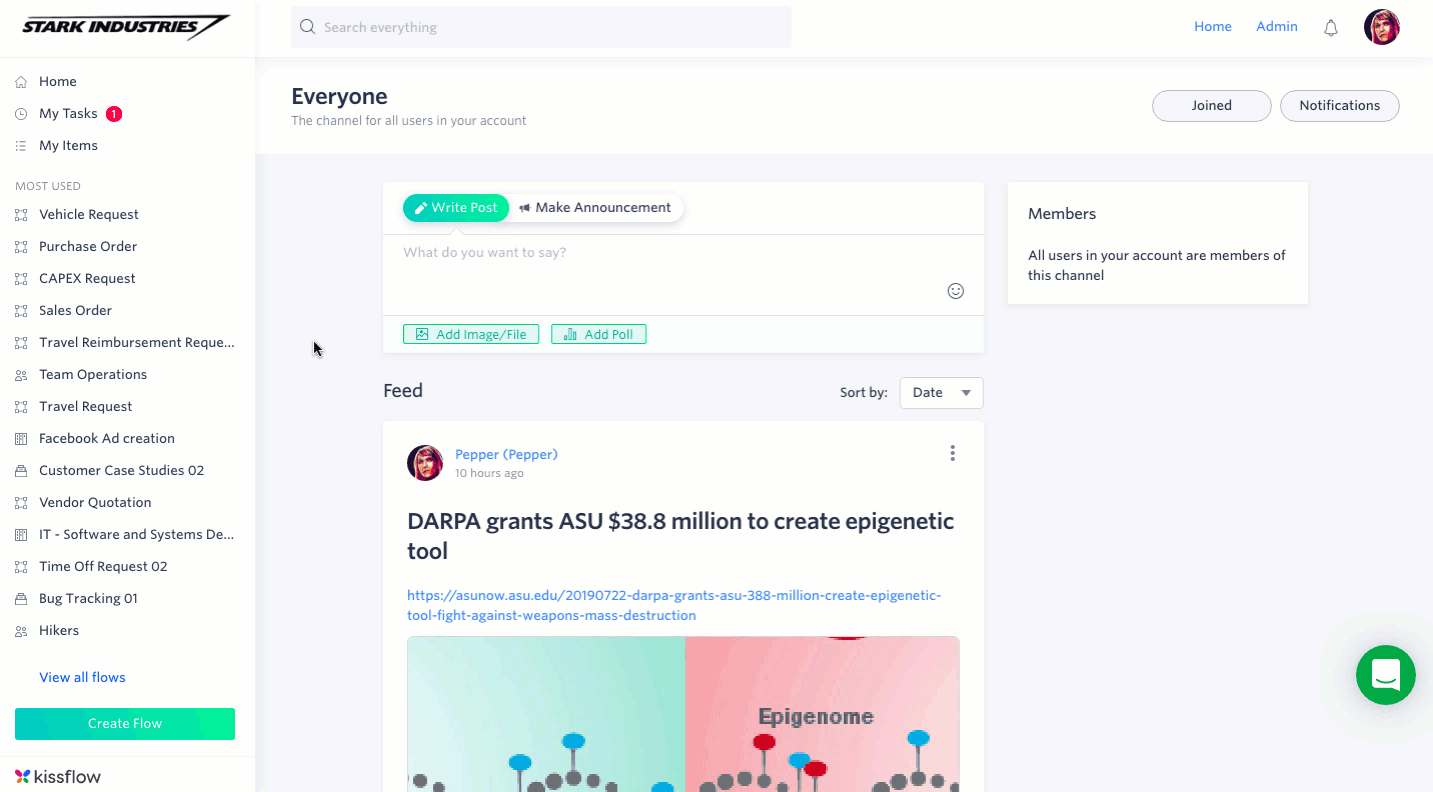Click the Stark Industries logo
Viewport: 1433px width, 792px height.
(x=126, y=27)
